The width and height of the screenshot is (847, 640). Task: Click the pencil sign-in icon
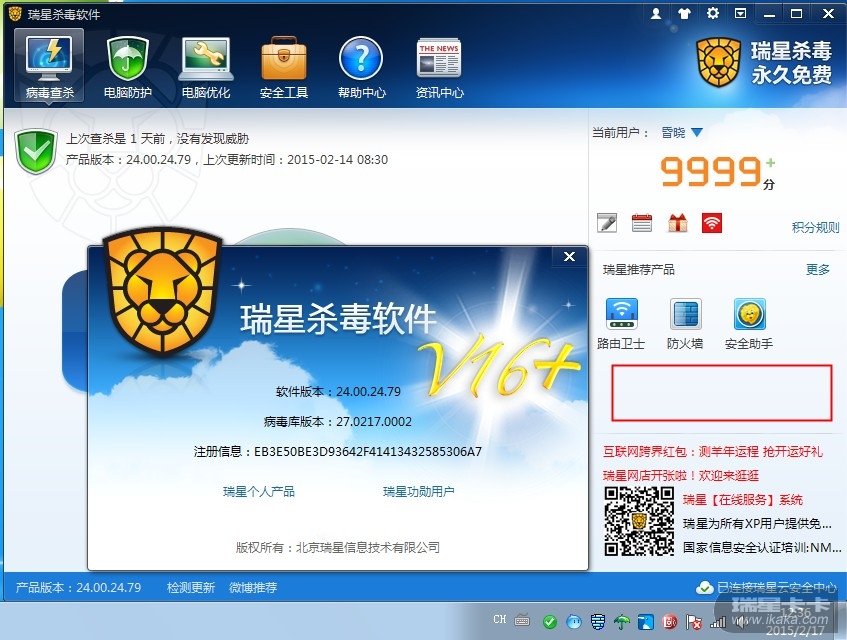[607, 223]
